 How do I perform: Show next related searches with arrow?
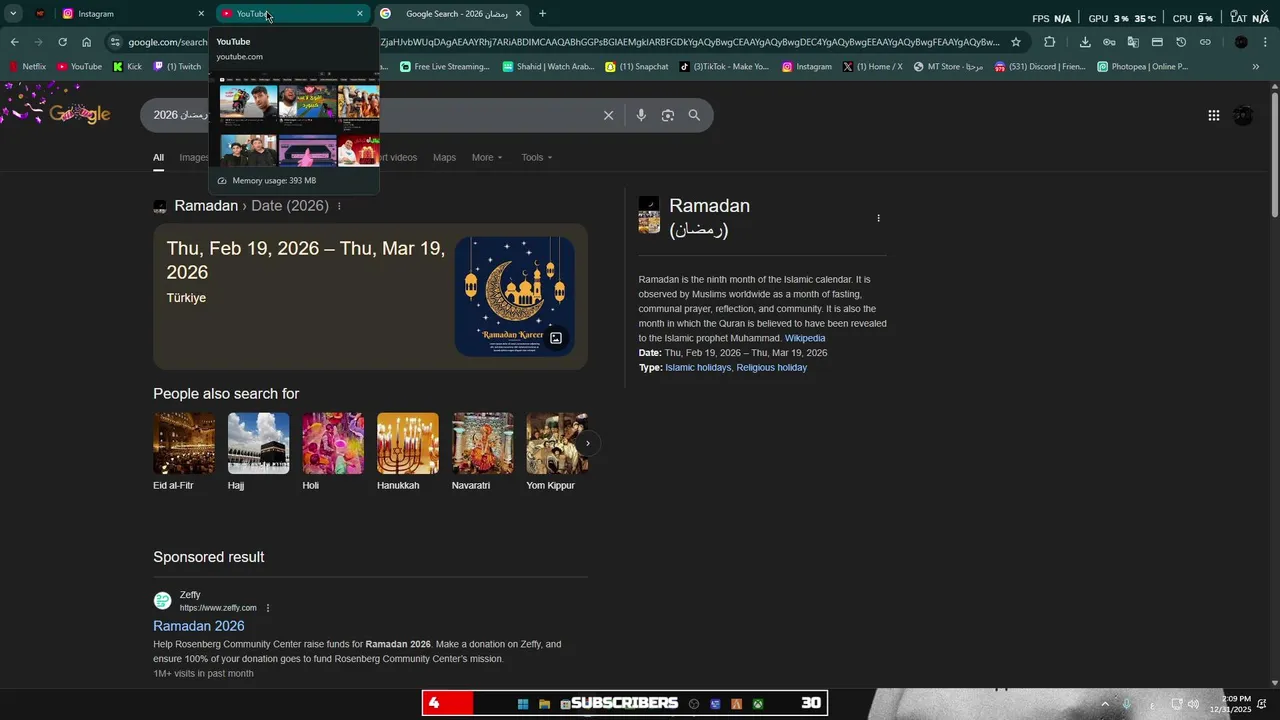tap(588, 443)
